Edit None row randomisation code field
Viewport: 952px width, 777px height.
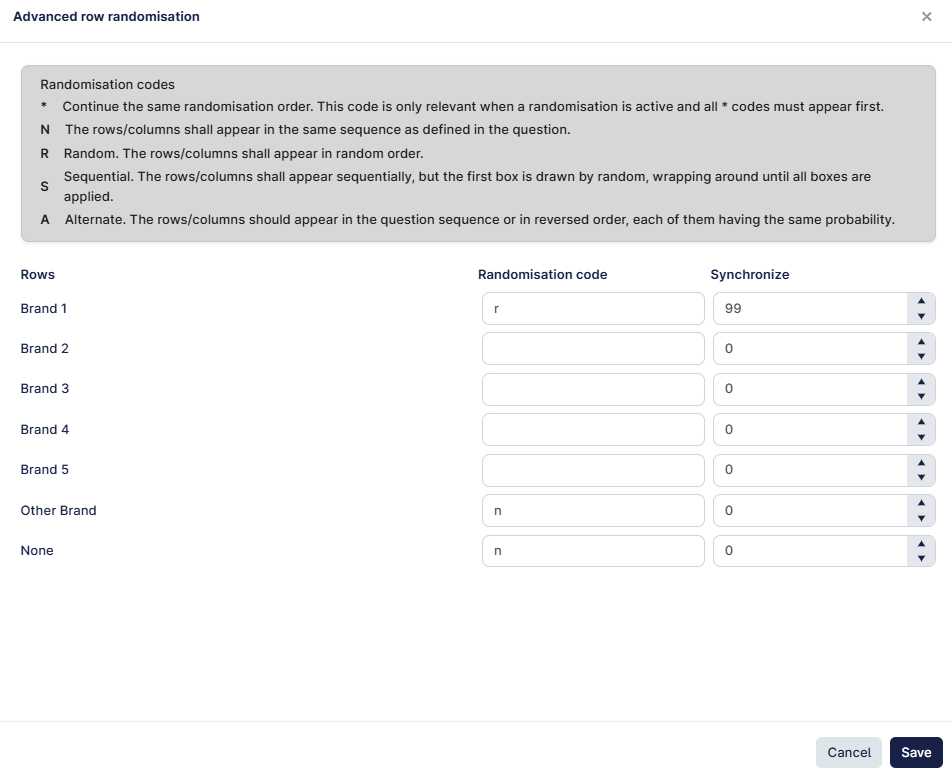coord(593,551)
